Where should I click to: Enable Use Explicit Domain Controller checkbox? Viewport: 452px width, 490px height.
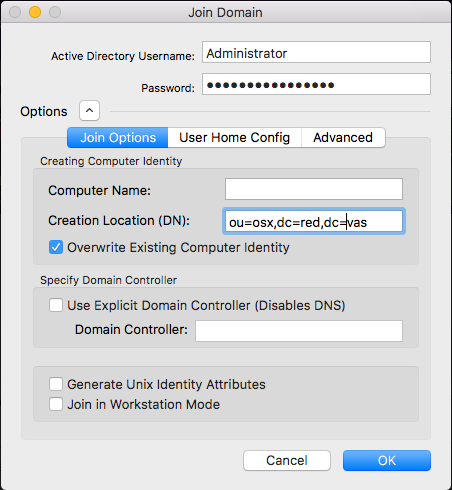point(56,305)
